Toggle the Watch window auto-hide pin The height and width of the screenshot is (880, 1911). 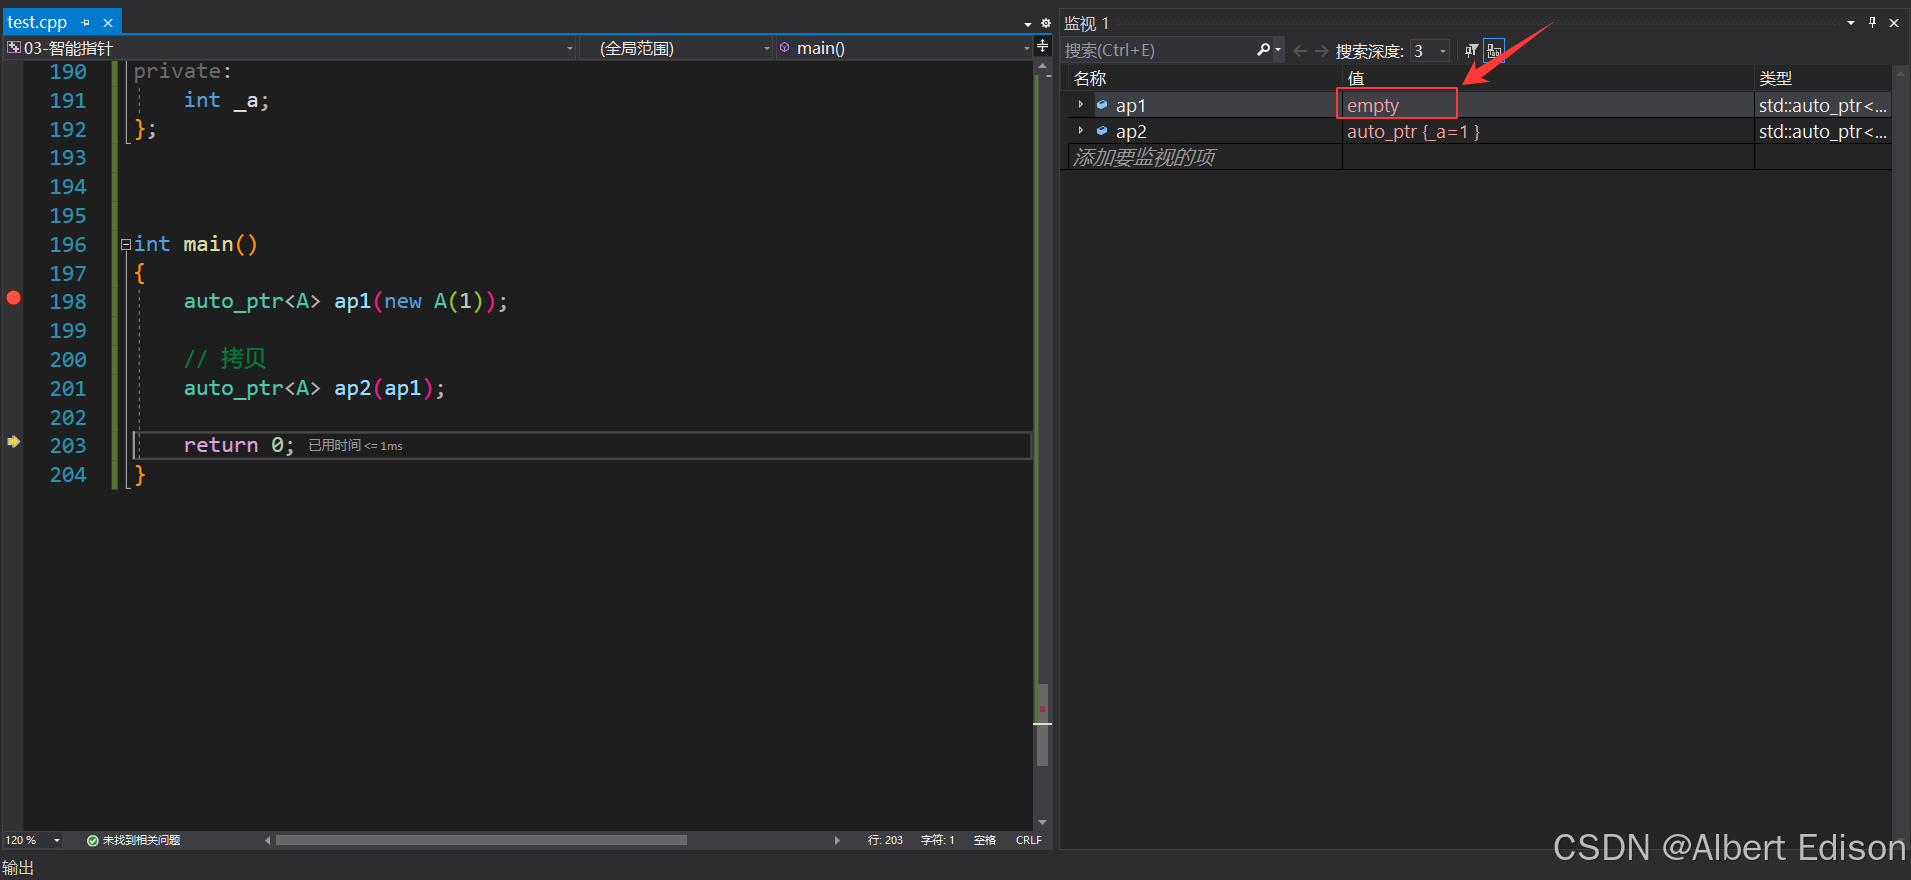click(x=1872, y=22)
